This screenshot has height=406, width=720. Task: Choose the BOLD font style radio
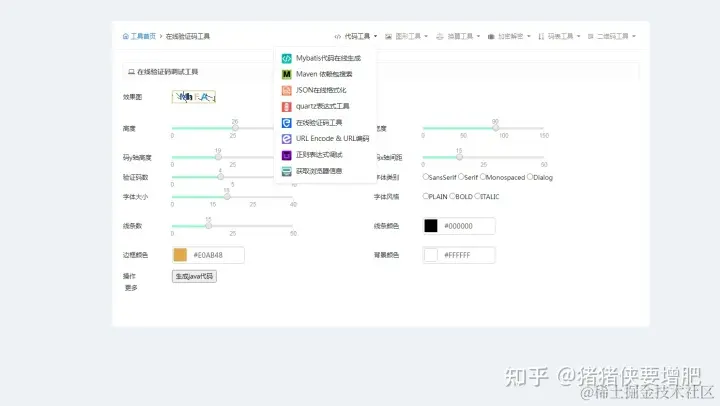[452, 196]
